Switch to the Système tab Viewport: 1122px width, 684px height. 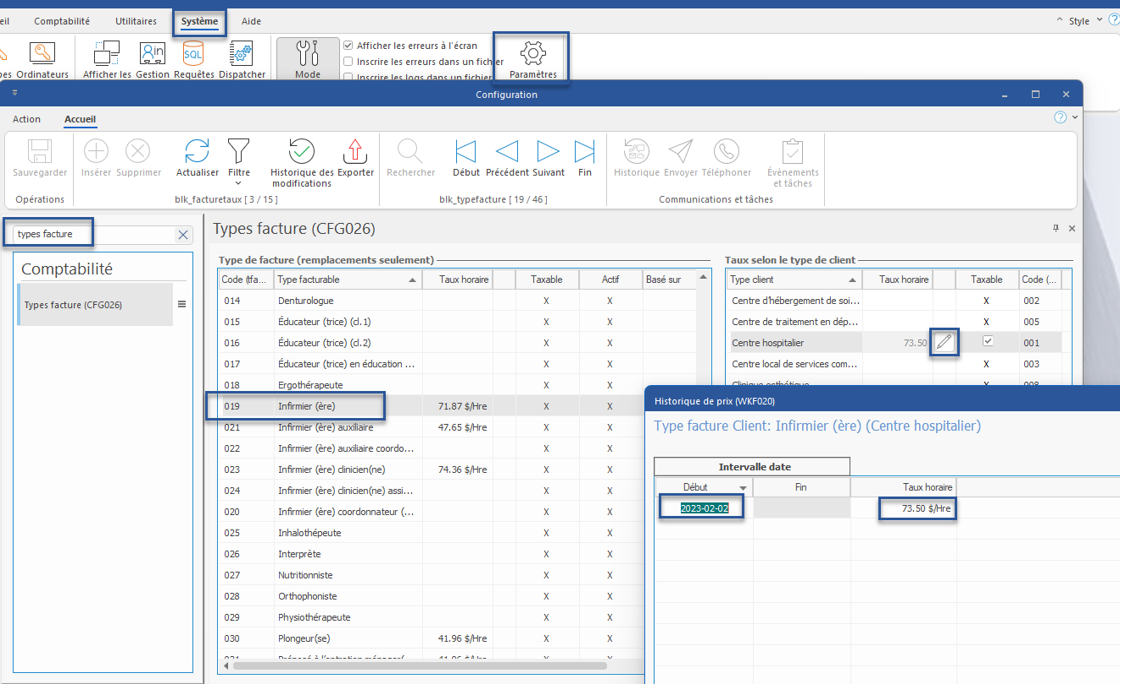coord(199,21)
